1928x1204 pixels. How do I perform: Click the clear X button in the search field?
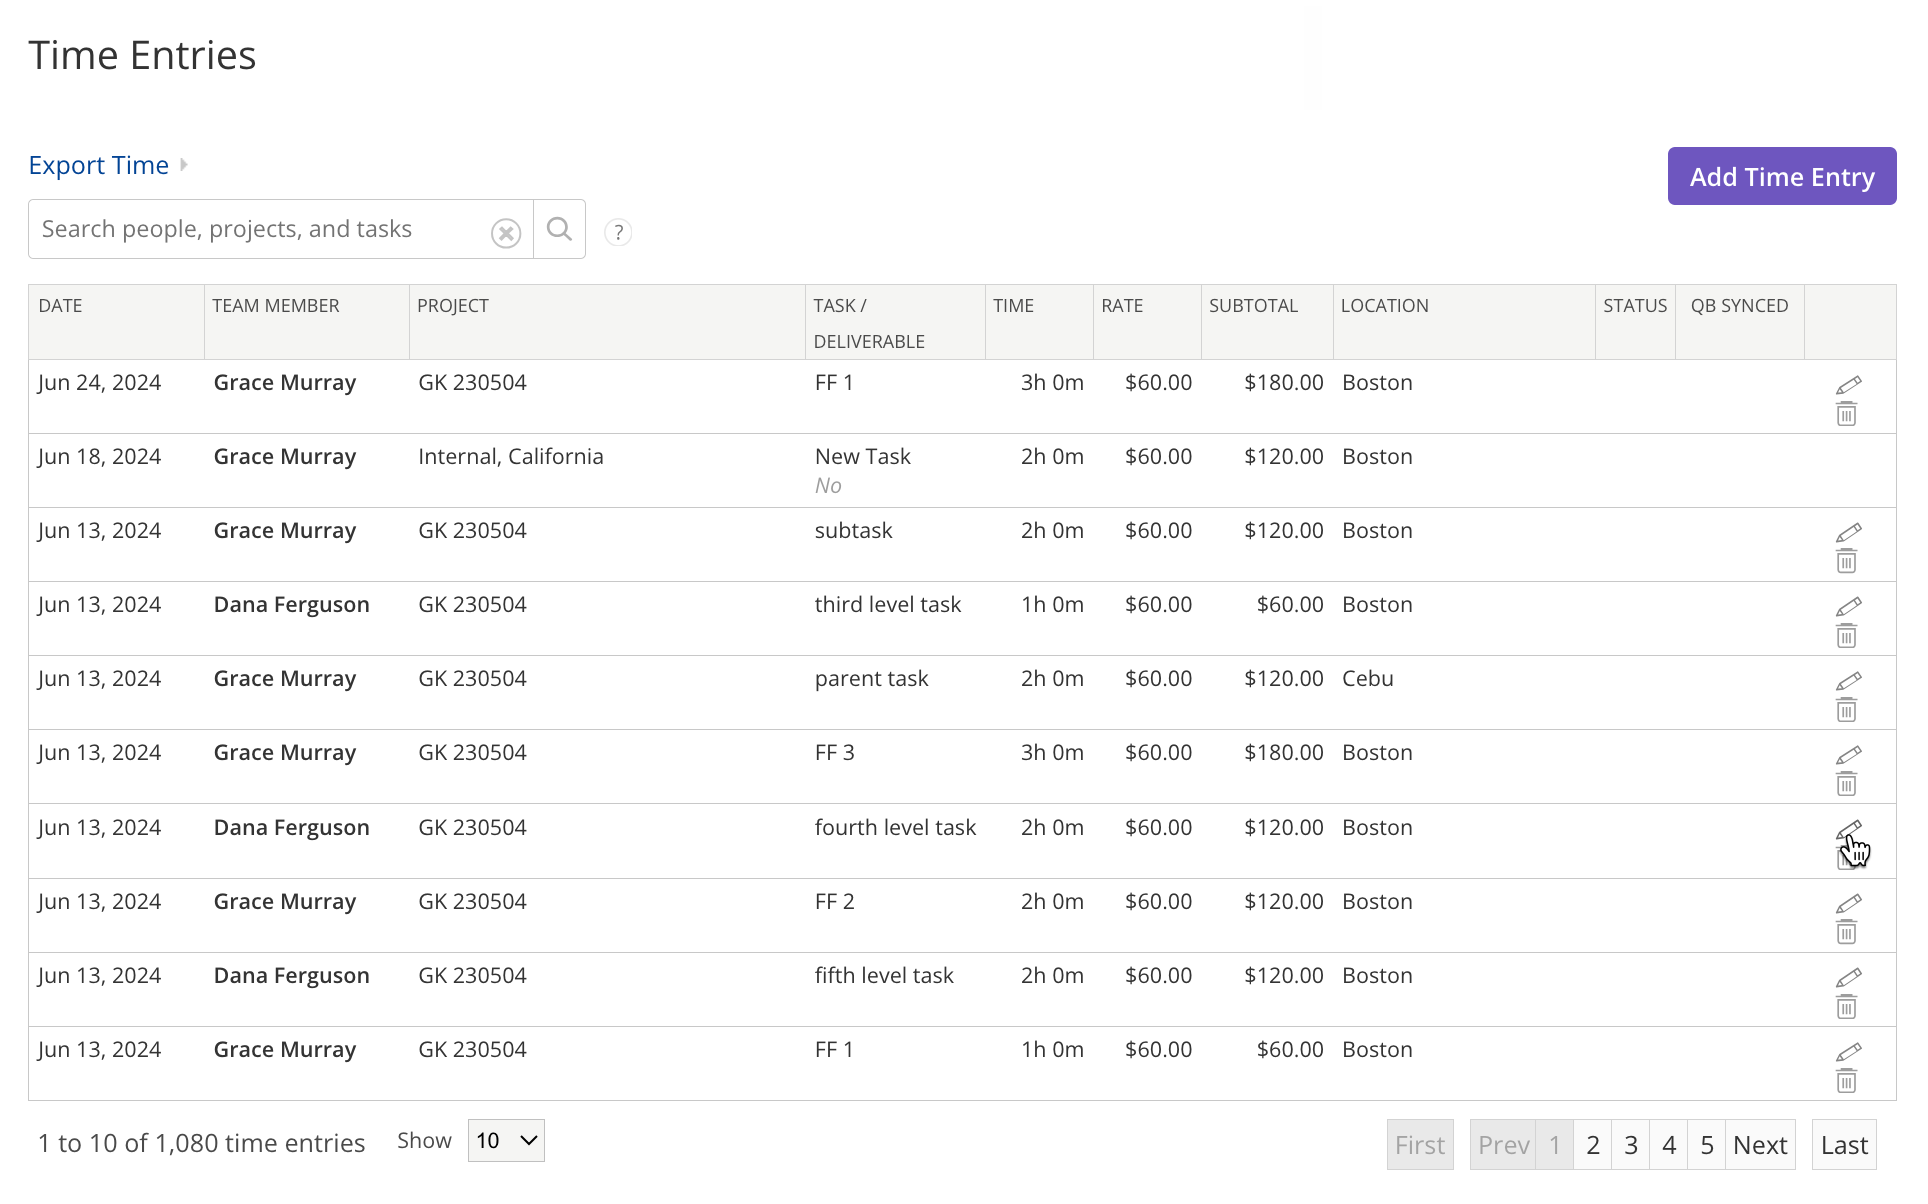click(x=506, y=232)
